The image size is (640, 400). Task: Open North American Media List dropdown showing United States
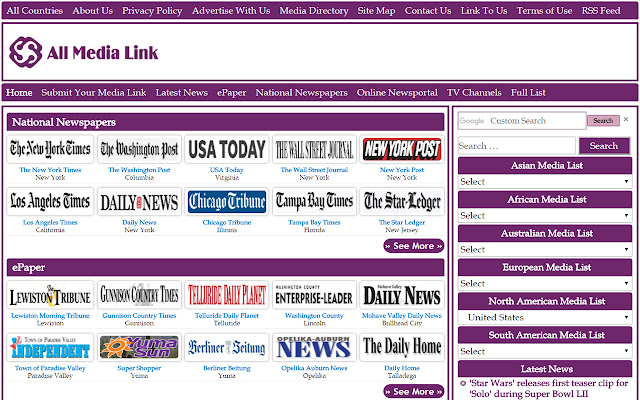[x=545, y=317]
